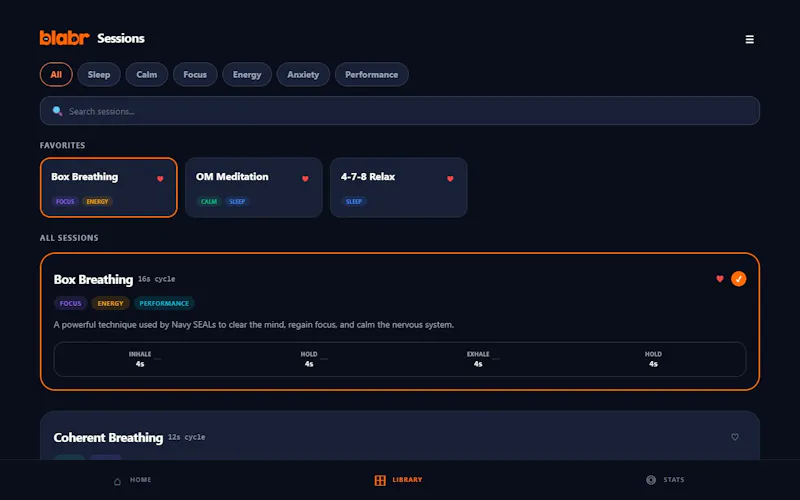This screenshot has width=800, height=500.
Task: Toggle heart on OM Meditation card
Action: tap(305, 179)
